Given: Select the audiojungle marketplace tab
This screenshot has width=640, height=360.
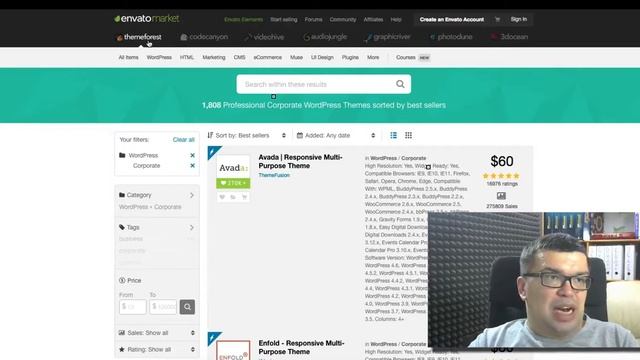Looking at the screenshot, I should [325, 37].
